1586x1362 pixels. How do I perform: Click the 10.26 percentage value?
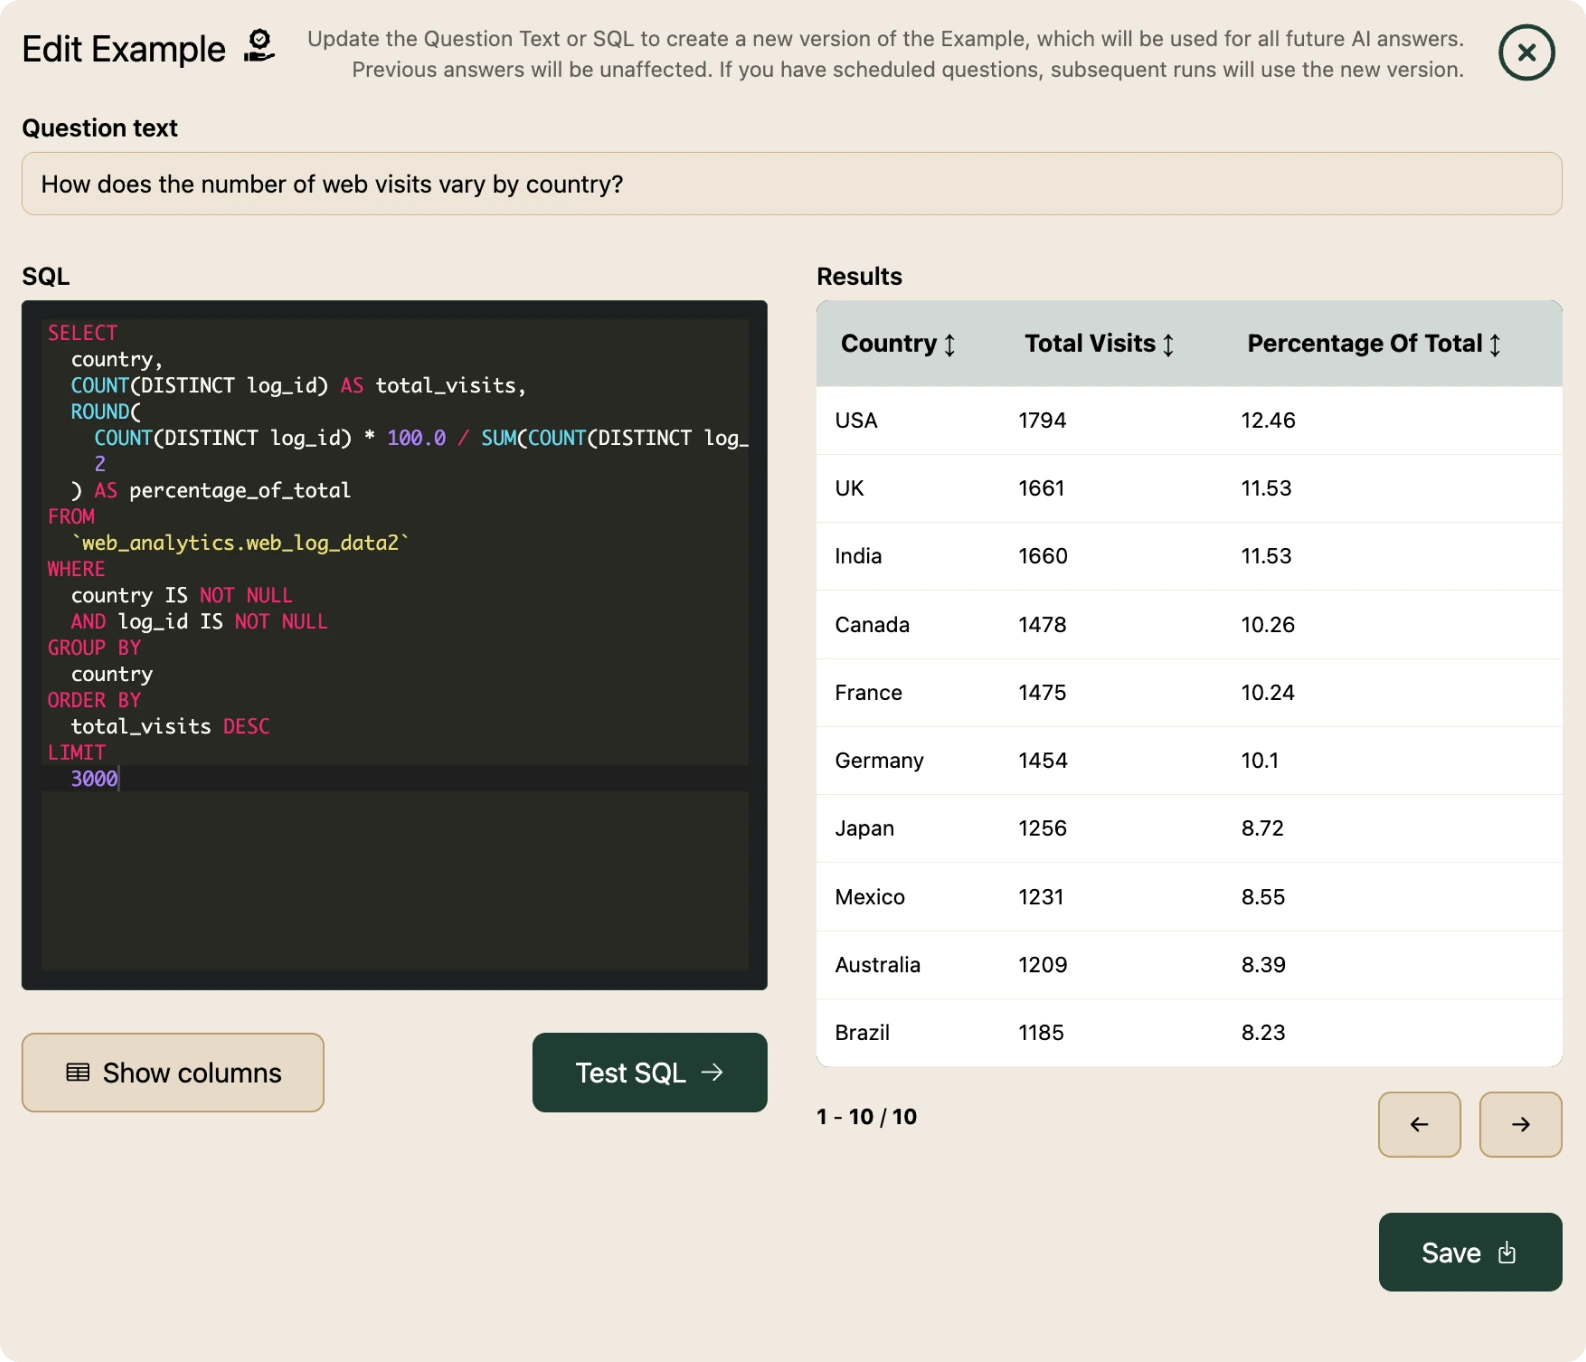click(1268, 624)
